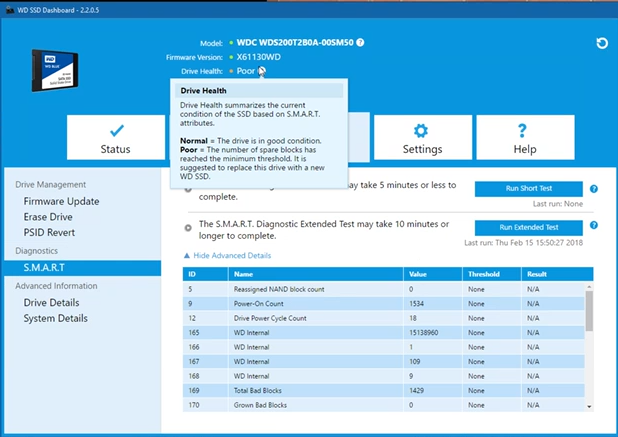
Task: Select the Short Test radio button
Action: pyautogui.click(x=188, y=190)
